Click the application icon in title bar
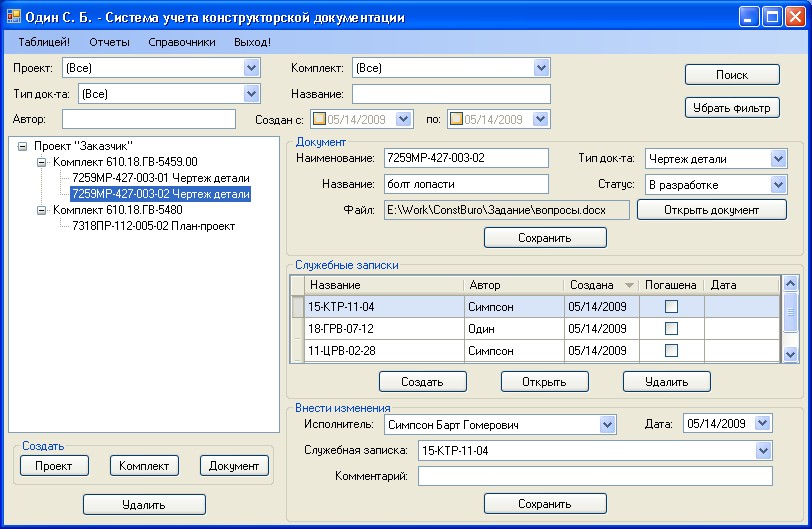Viewport: 812px width, 529px height. pyautogui.click(x=14, y=17)
